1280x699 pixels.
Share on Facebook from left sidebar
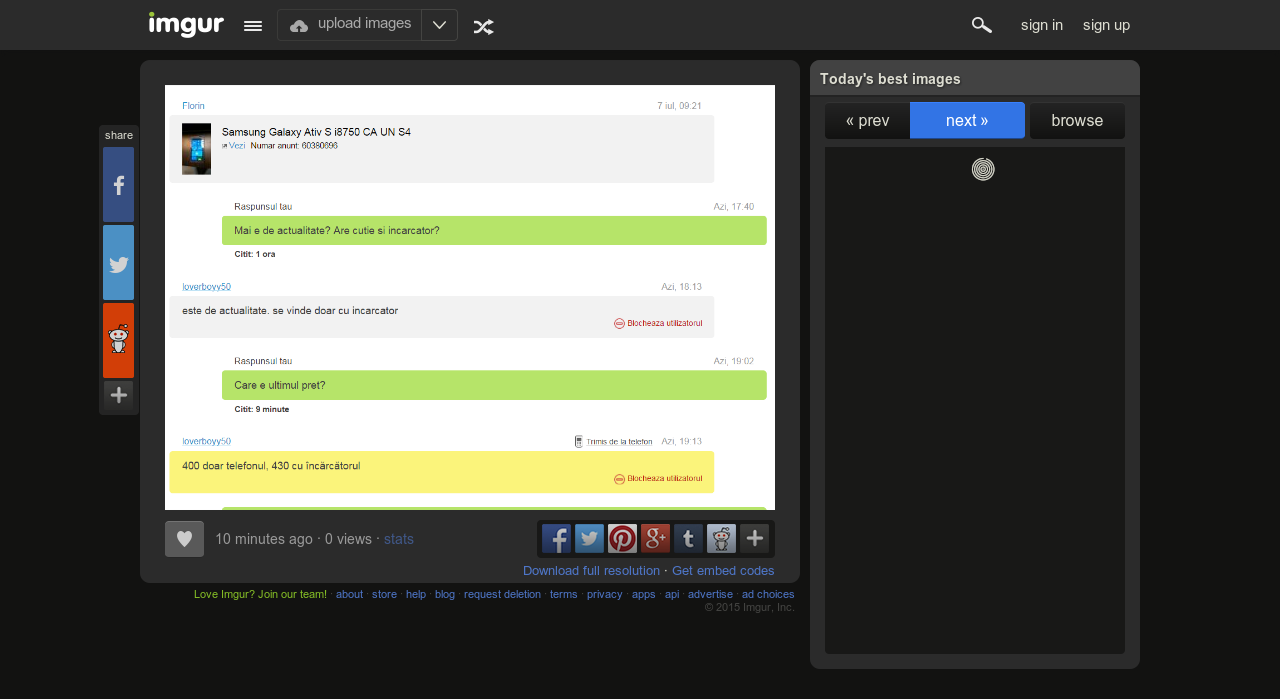[x=118, y=185]
